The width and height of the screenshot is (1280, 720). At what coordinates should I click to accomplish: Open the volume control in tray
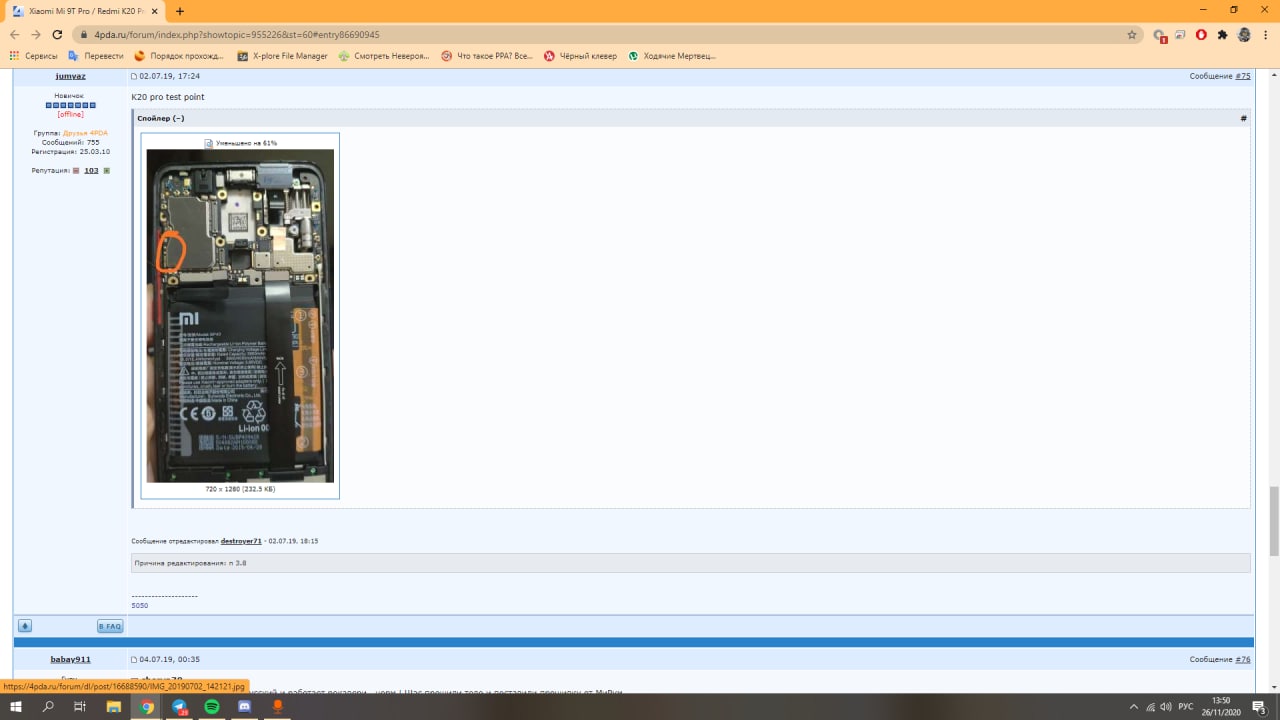[x=1166, y=707]
